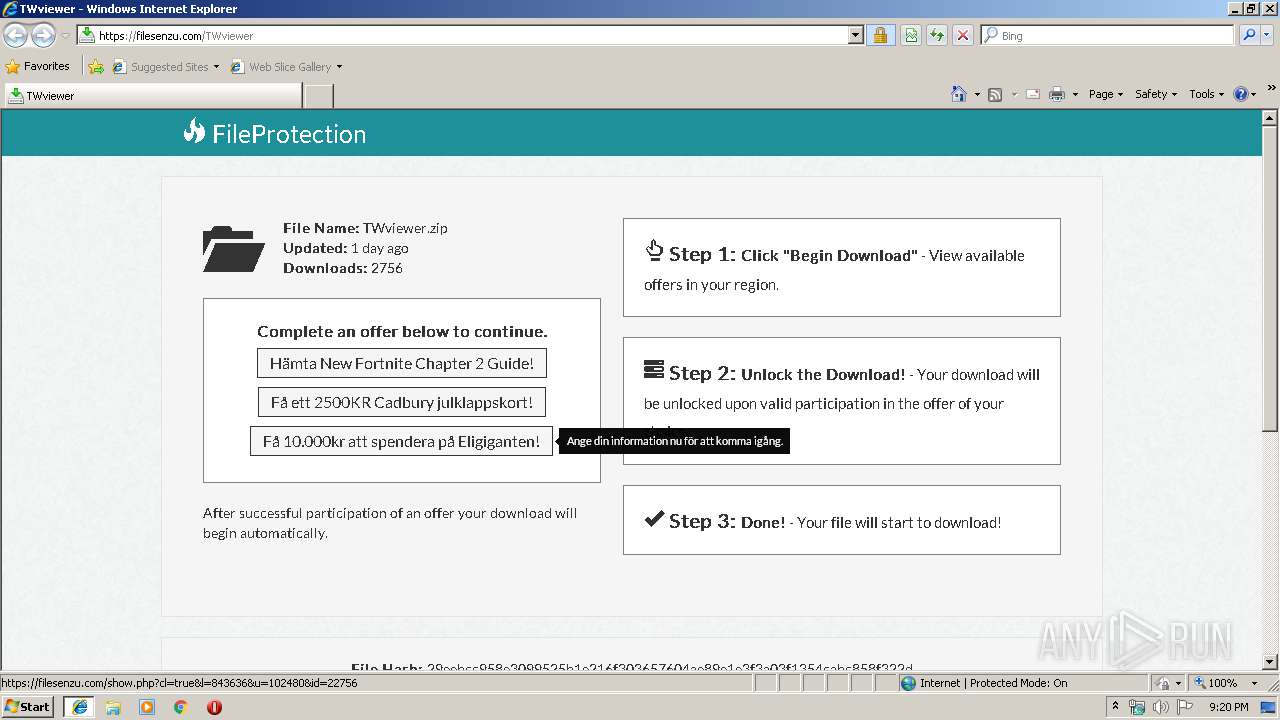Click the Downloads: 2756 text
Screen dimensions: 1280x720
coord(343,268)
